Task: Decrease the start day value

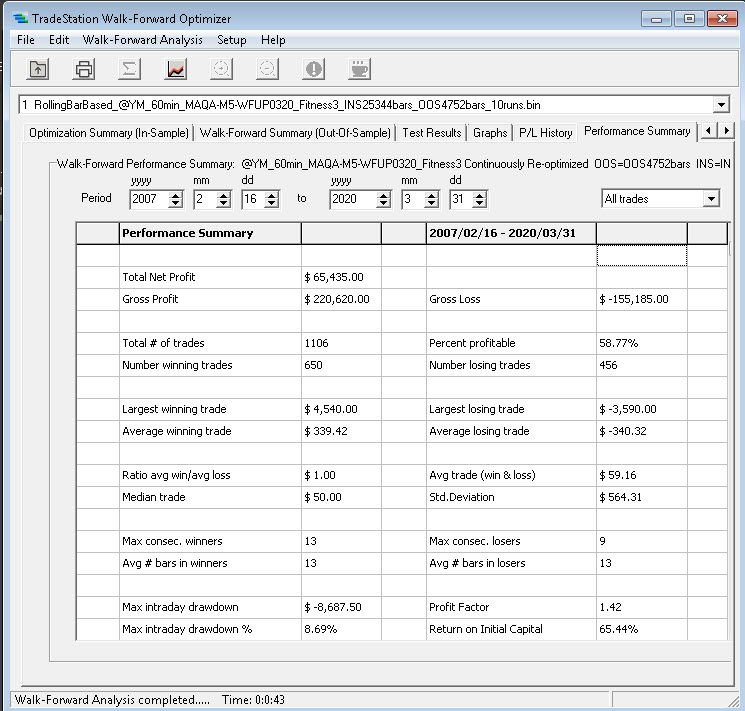Action: [x=272, y=203]
